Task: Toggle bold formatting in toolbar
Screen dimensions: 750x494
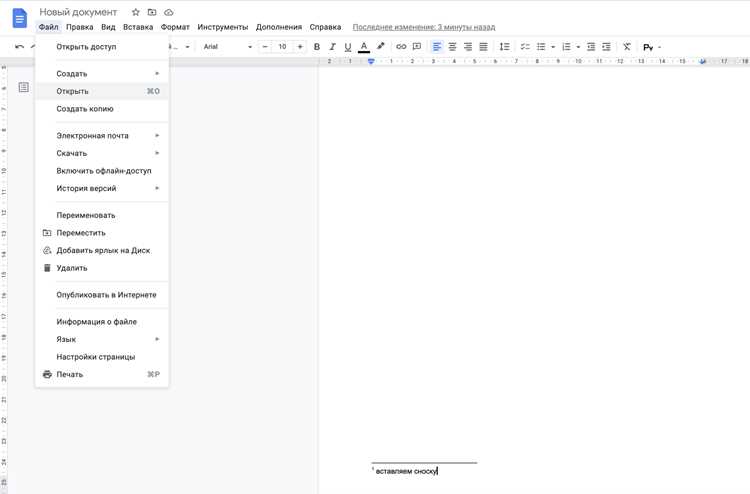Action: (x=317, y=47)
